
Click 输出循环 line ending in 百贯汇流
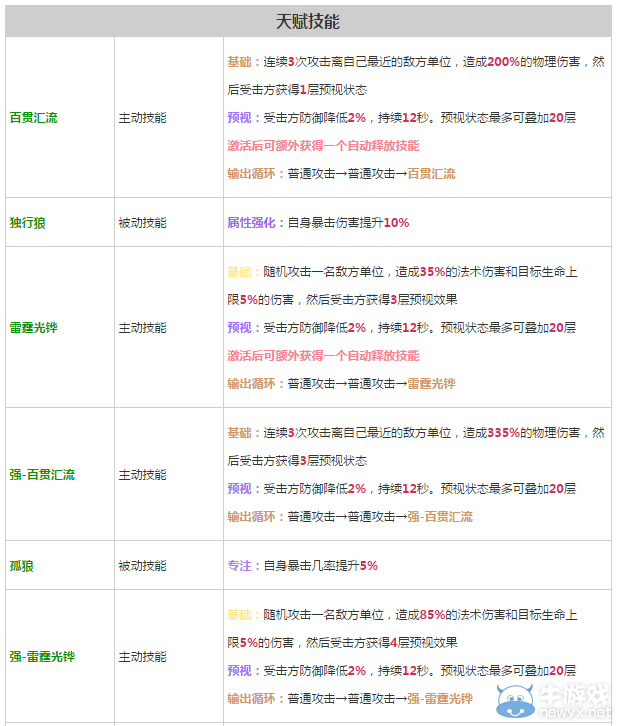[x=341, y=174]
